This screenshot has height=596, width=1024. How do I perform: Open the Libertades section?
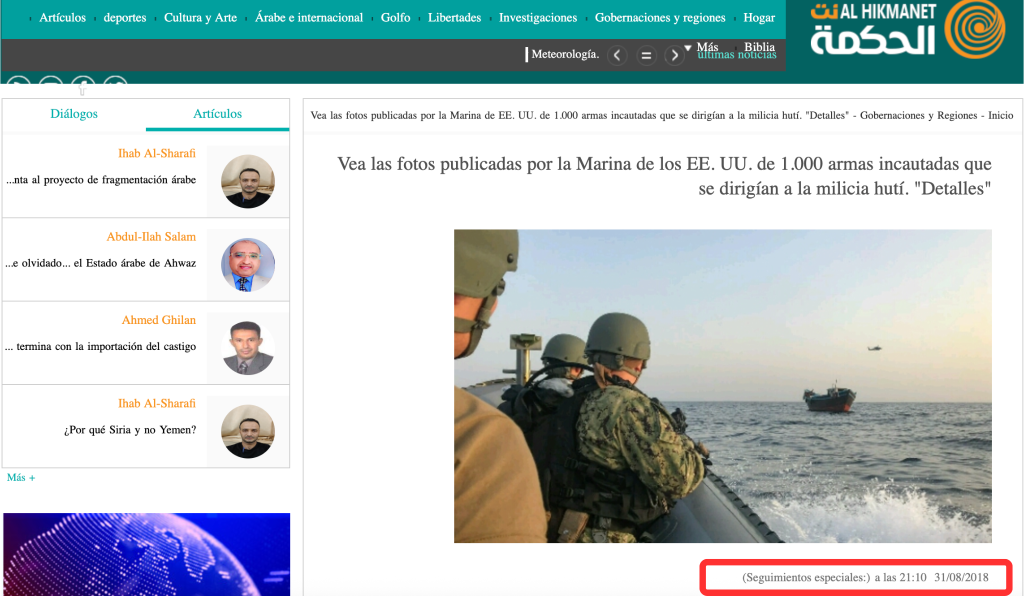[x=455, y=18]
